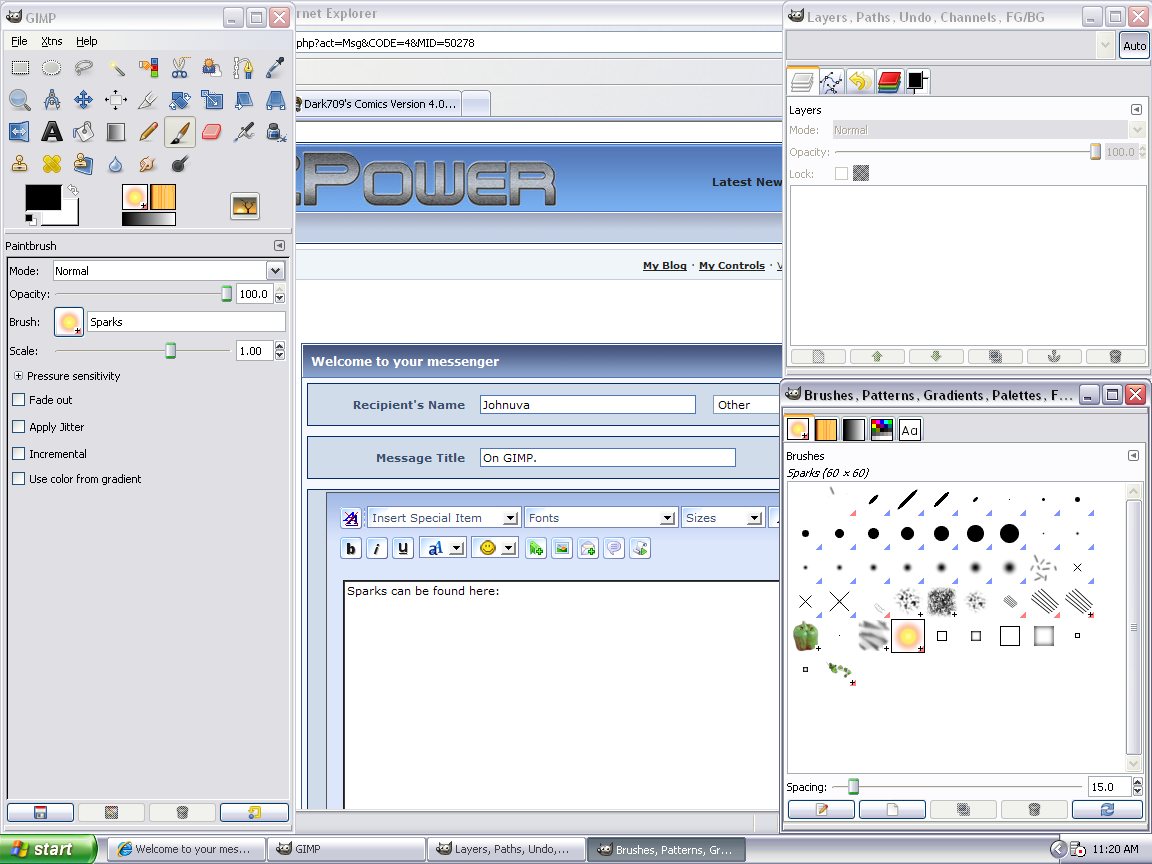The height and width of the screenshot is (864, 1152).
Task: Open My Controls link
Action: click(x=731, y=266)
